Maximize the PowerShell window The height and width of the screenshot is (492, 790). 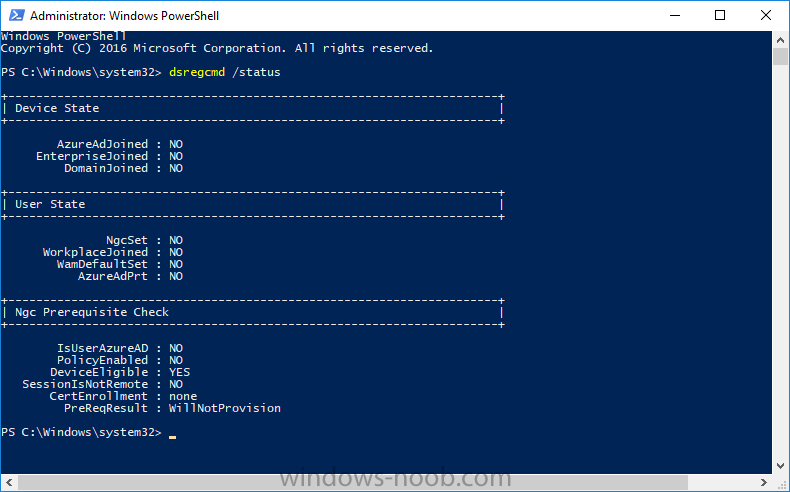[720, 16]
